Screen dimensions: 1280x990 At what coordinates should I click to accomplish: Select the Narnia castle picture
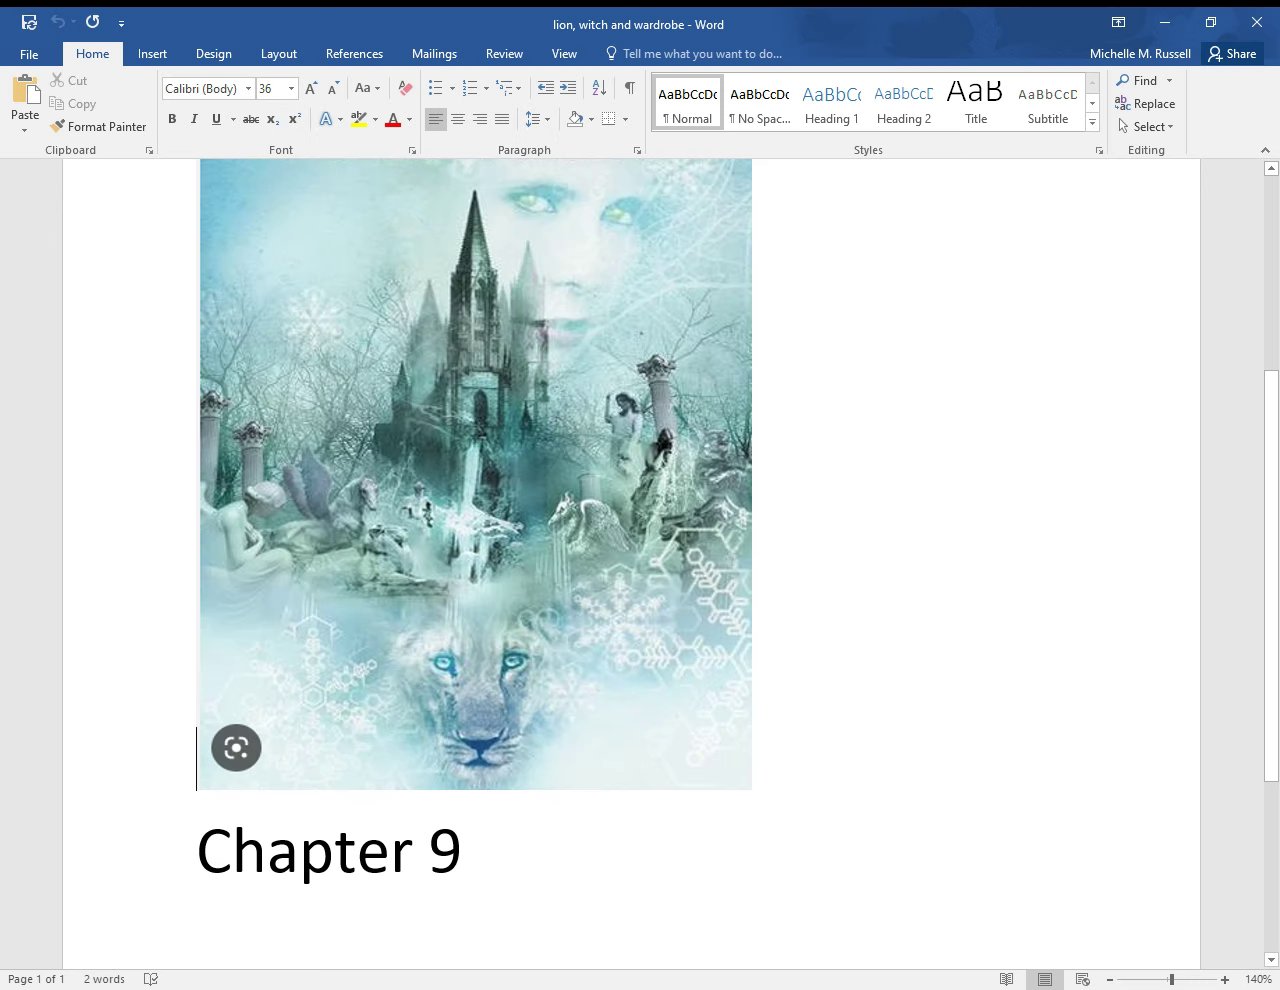click(476, 474)
